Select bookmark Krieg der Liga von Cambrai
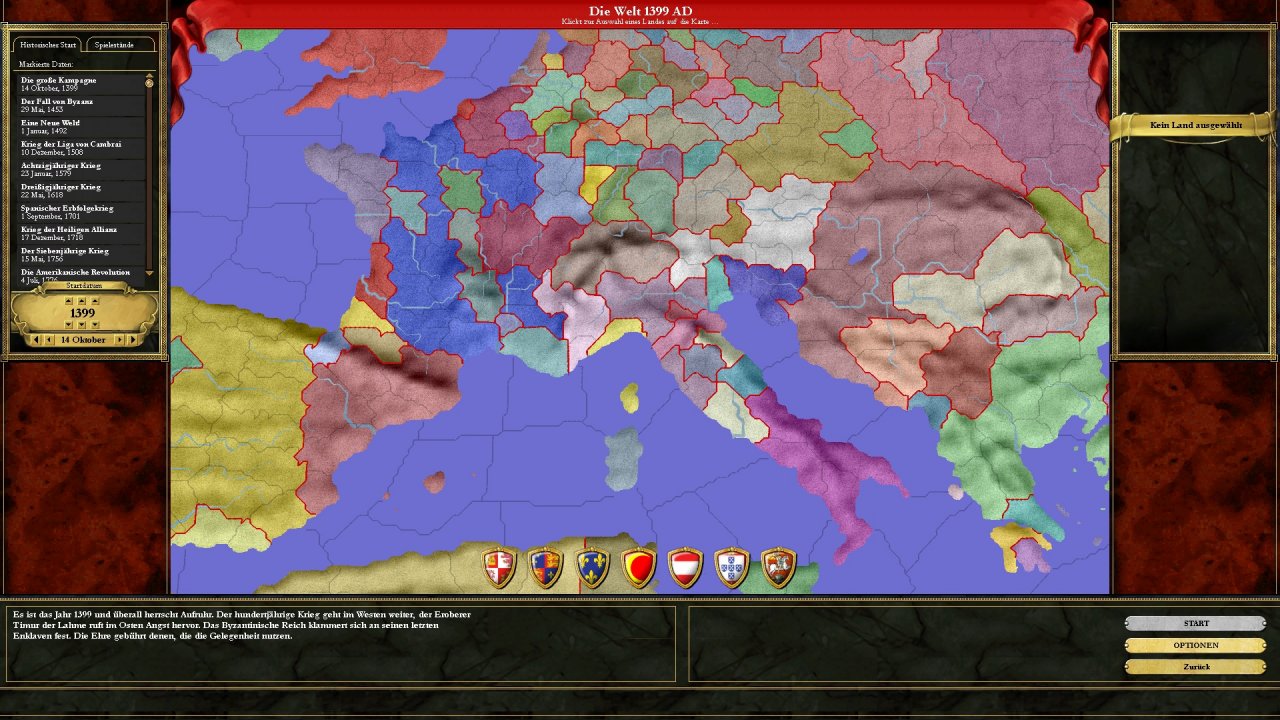Screen dimensions: 1280x720 (82, 148)
